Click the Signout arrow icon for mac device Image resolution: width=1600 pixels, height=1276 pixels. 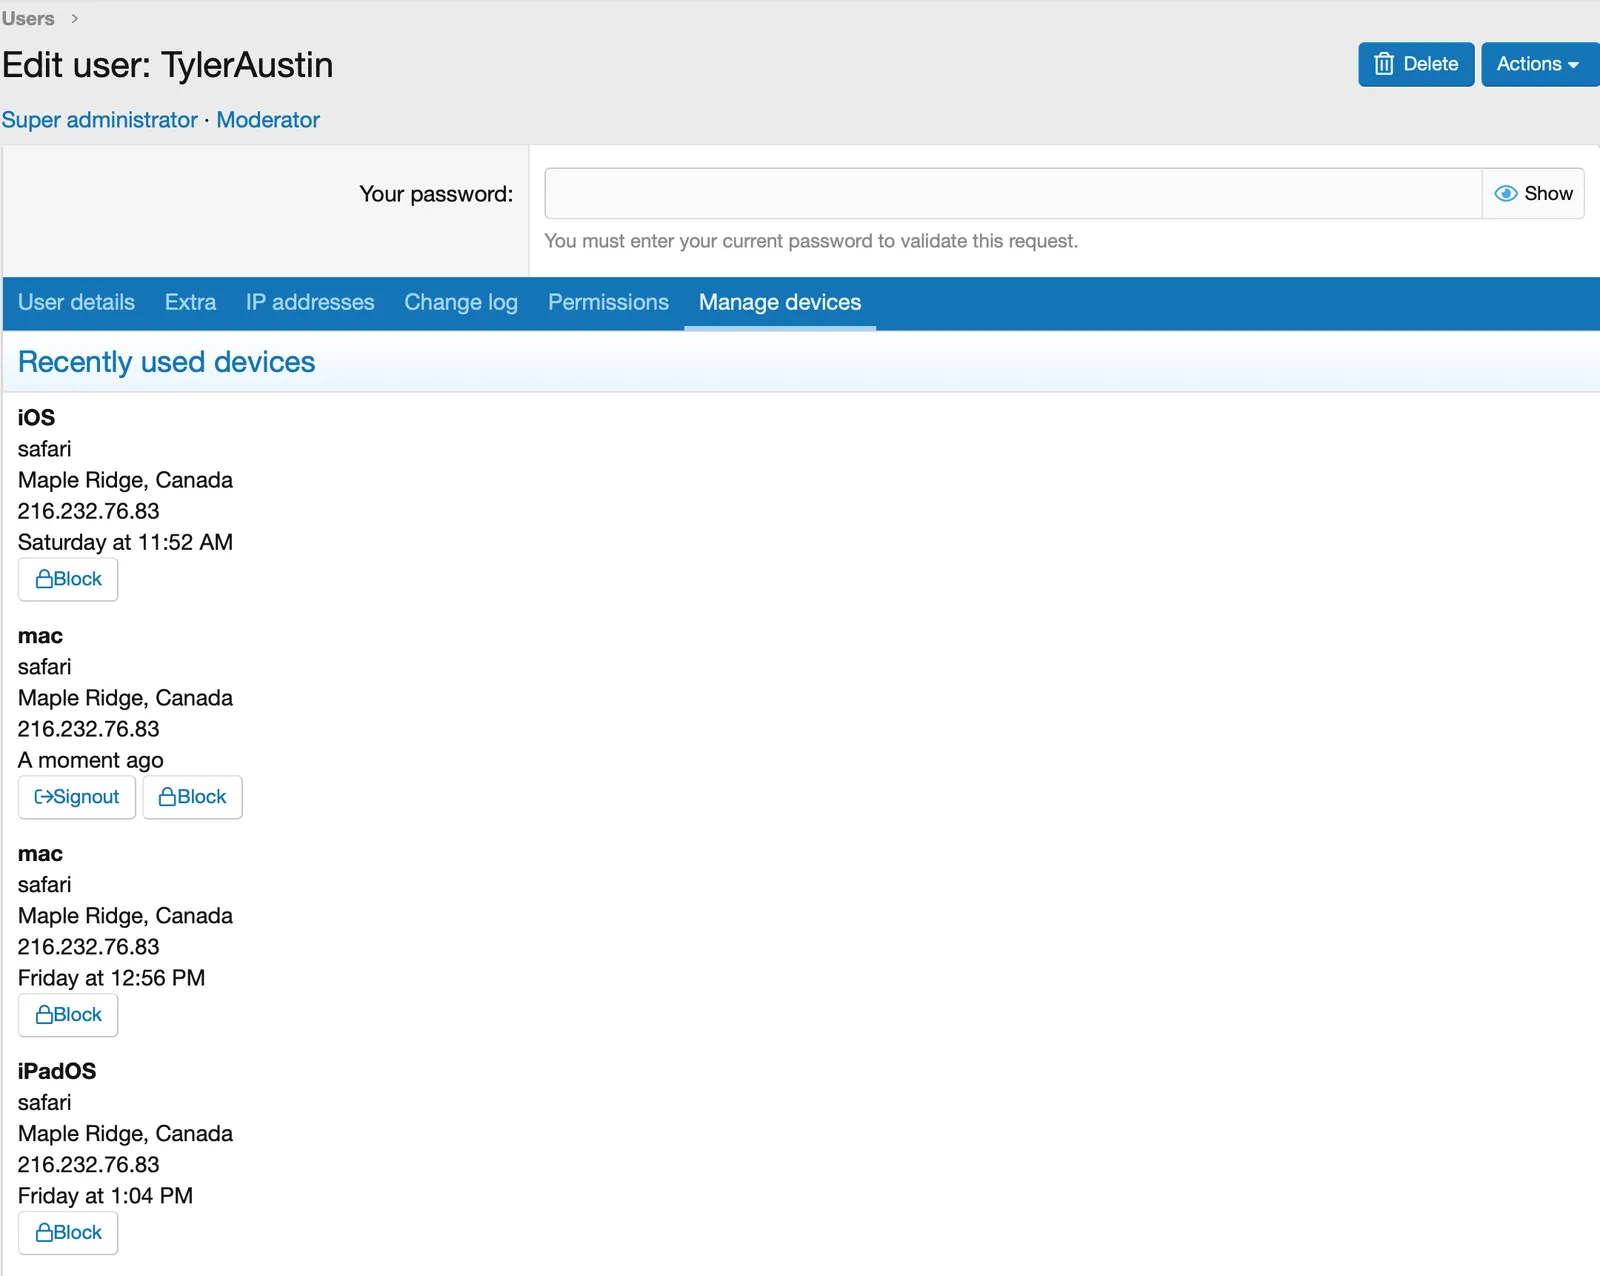(x=43, y=797)
